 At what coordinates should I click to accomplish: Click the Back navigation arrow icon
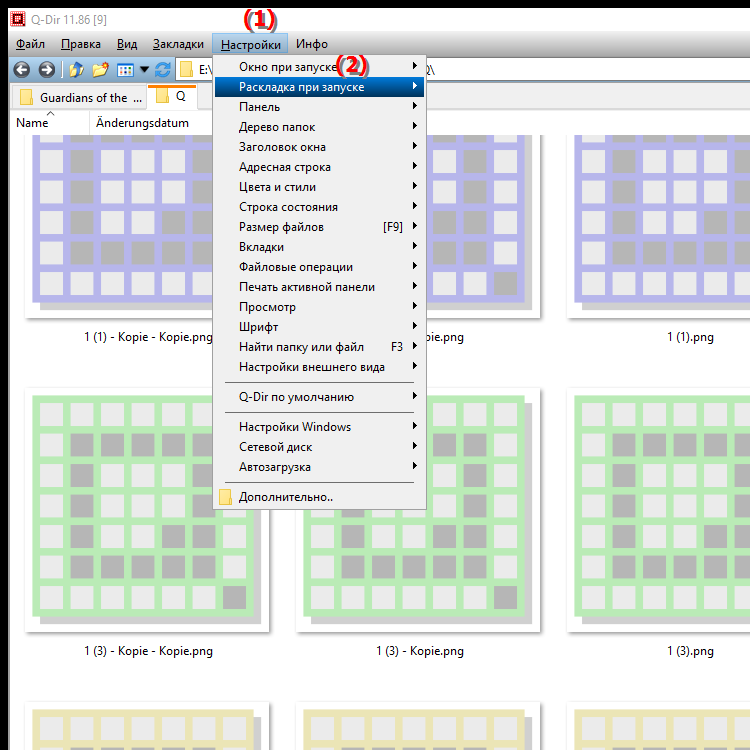coord(22,70)
